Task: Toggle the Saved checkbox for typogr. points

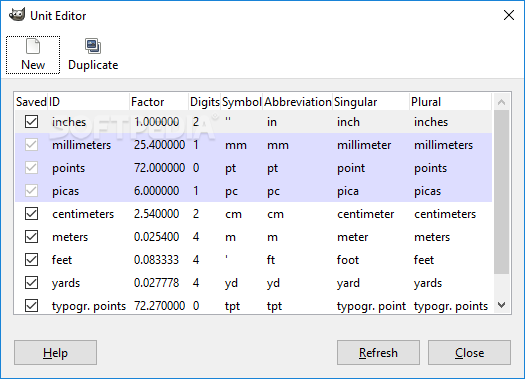Action: (31, 306)
